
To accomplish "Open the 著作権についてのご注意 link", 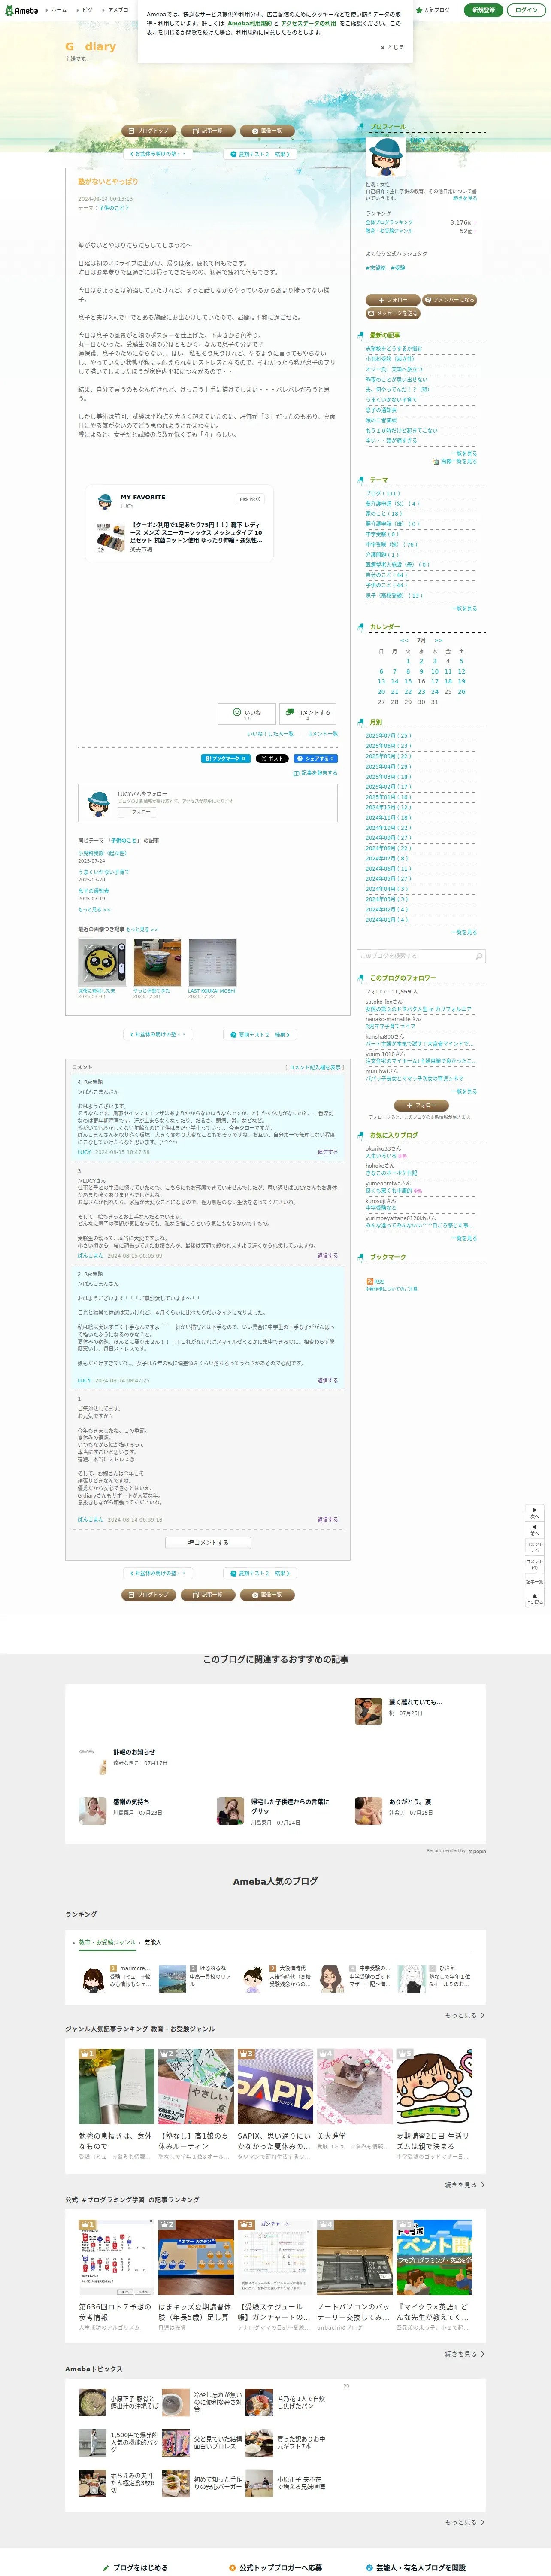I will (392, 1289).
